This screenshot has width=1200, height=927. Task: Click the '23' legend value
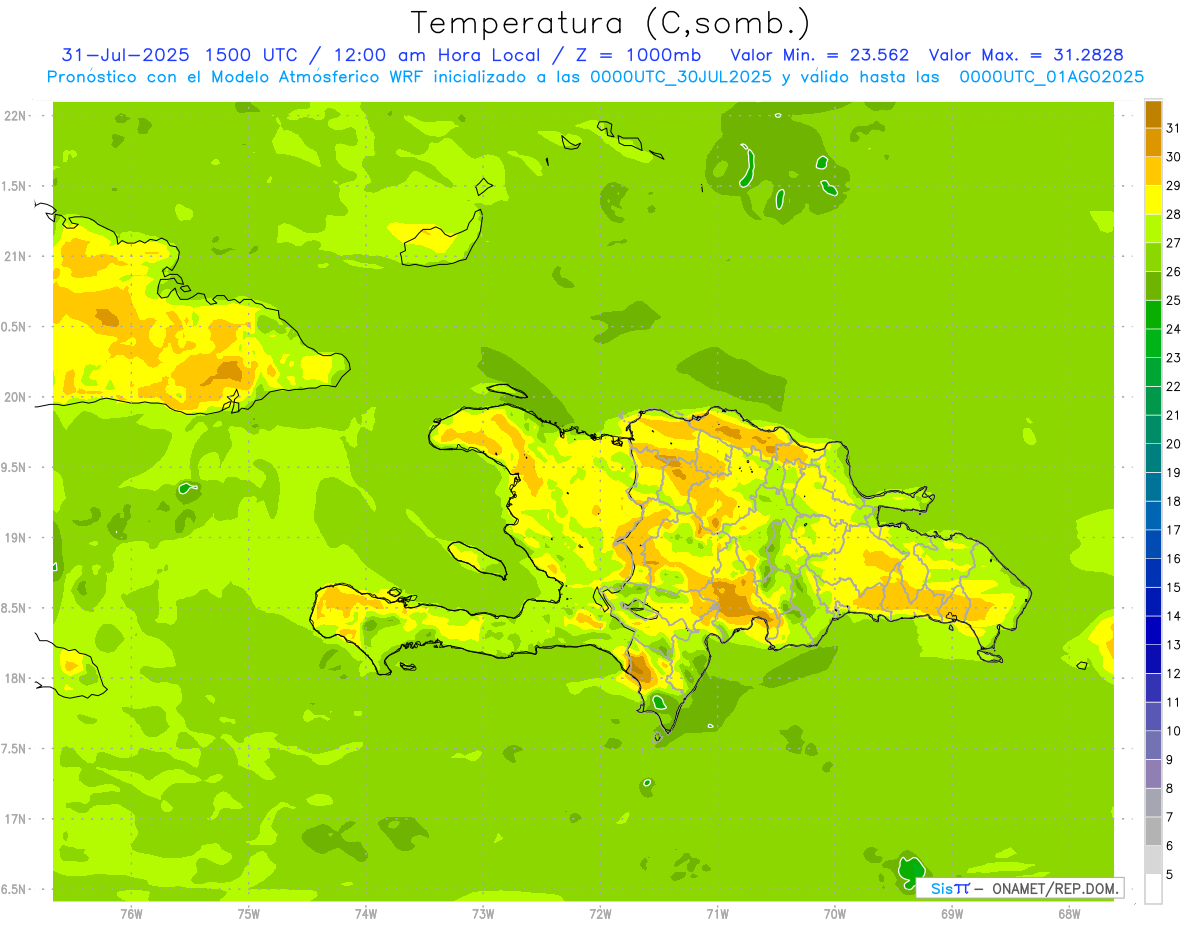click(1174, 358)
